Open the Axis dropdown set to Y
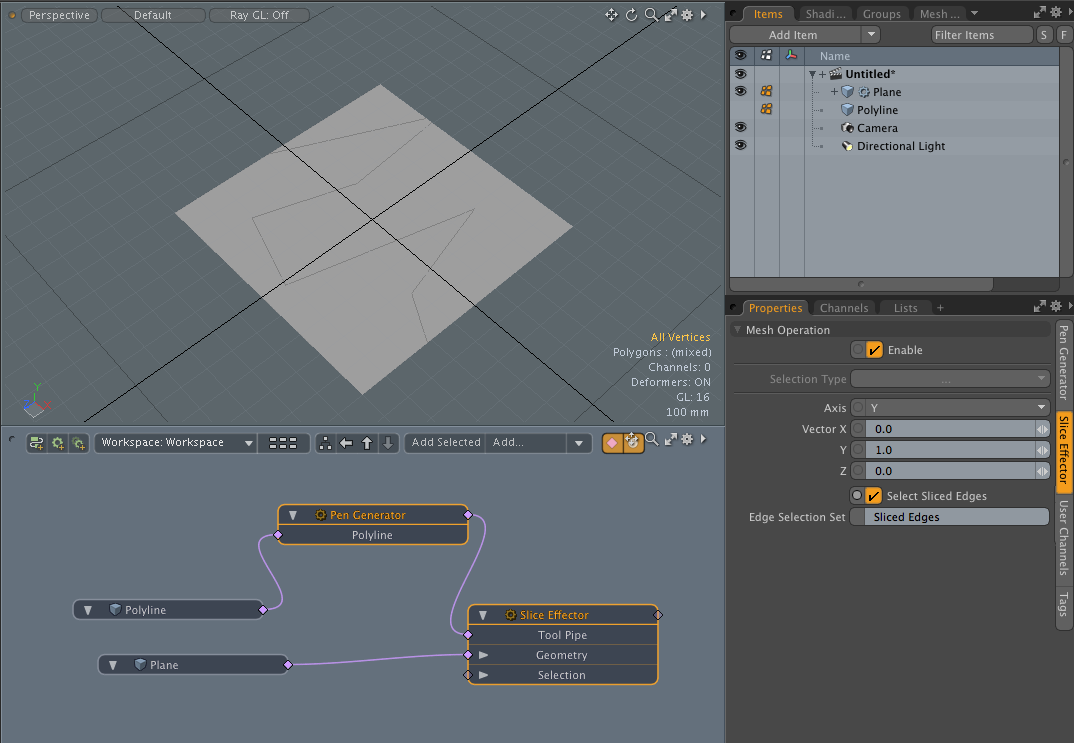Viewport: 1074px width, 743px height. (x=957, y=408)
